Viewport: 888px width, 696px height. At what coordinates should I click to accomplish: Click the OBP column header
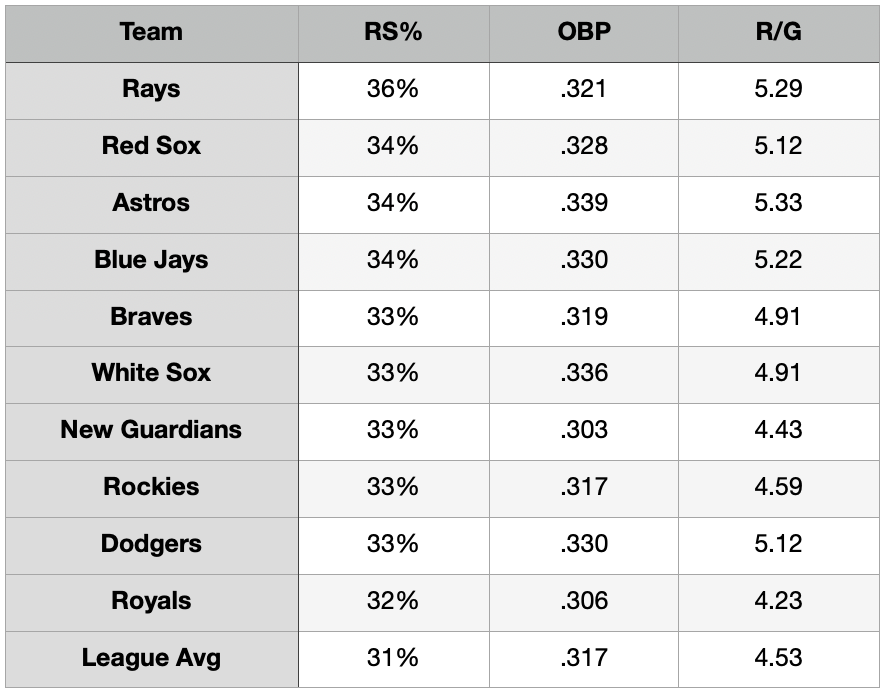(x=583, y=32)
